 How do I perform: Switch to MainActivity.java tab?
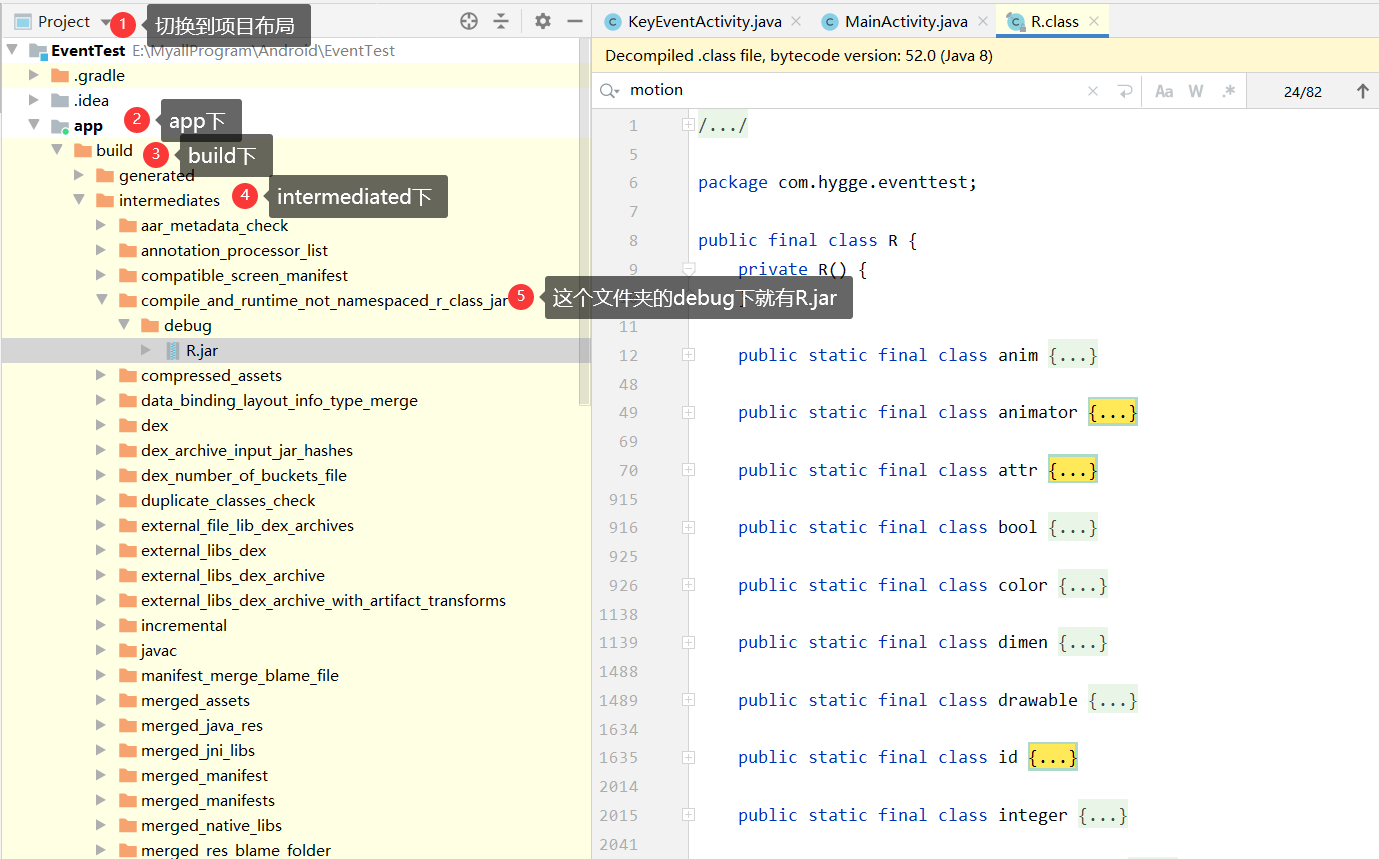tap(906, 21)
